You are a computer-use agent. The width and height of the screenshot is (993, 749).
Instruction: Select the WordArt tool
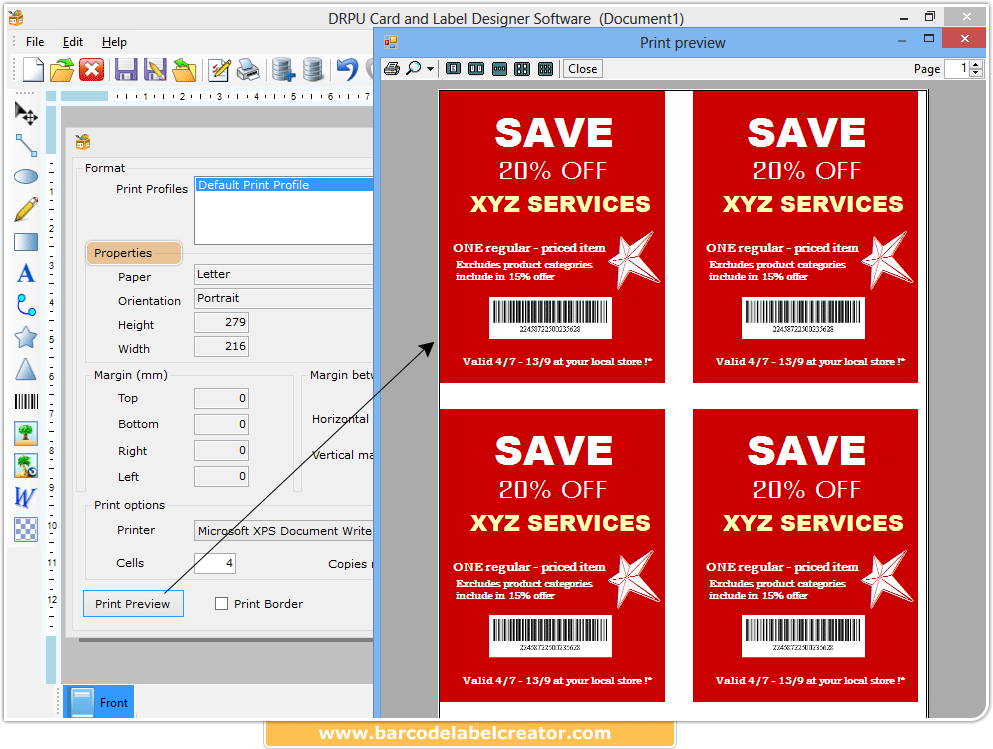coord(25,497)
